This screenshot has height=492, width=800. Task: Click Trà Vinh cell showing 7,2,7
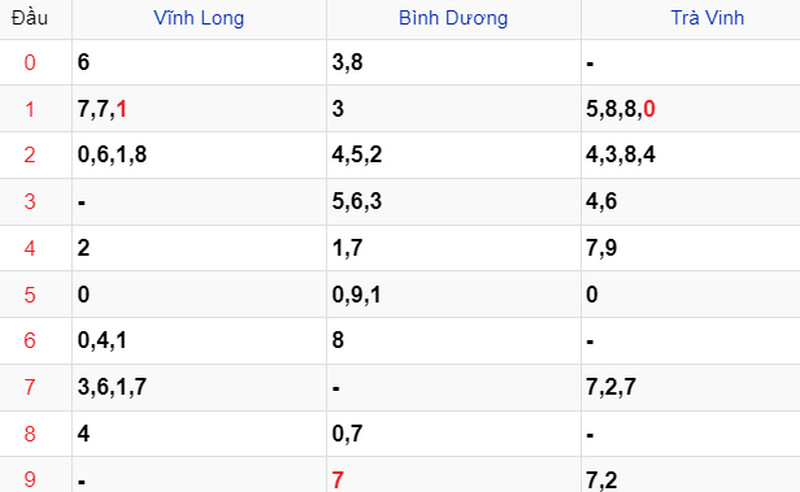pyautogui.click(x=612, y=388)
